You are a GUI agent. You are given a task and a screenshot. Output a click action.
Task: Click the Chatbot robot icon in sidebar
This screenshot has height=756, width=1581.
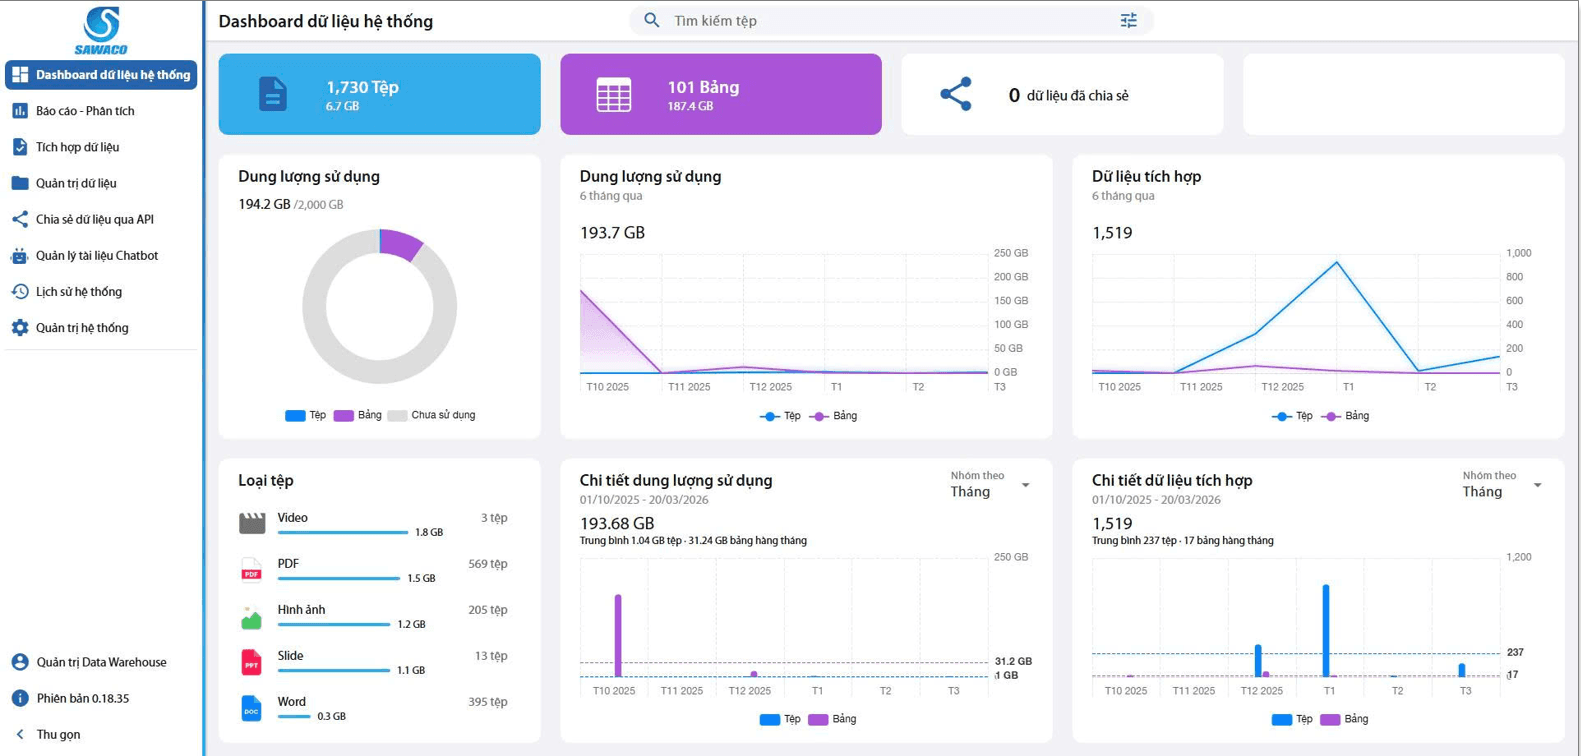(19, 256)
